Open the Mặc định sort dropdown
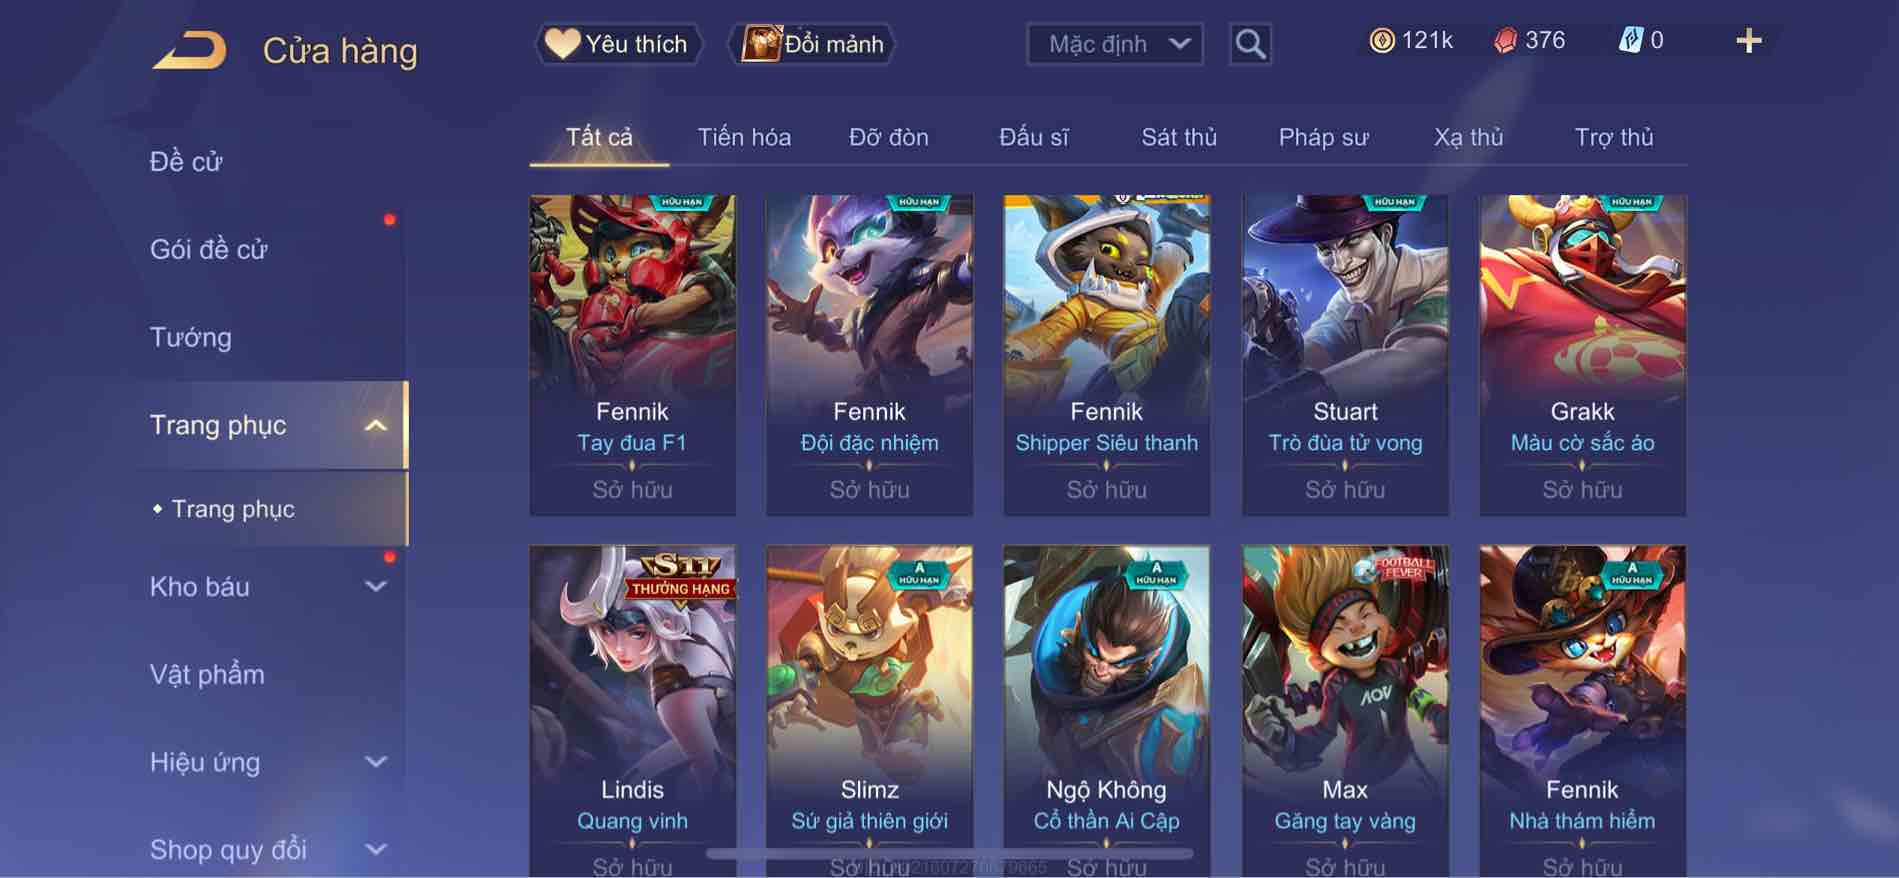This screenshot has height=878, width=1899. tap(1114, 44)
